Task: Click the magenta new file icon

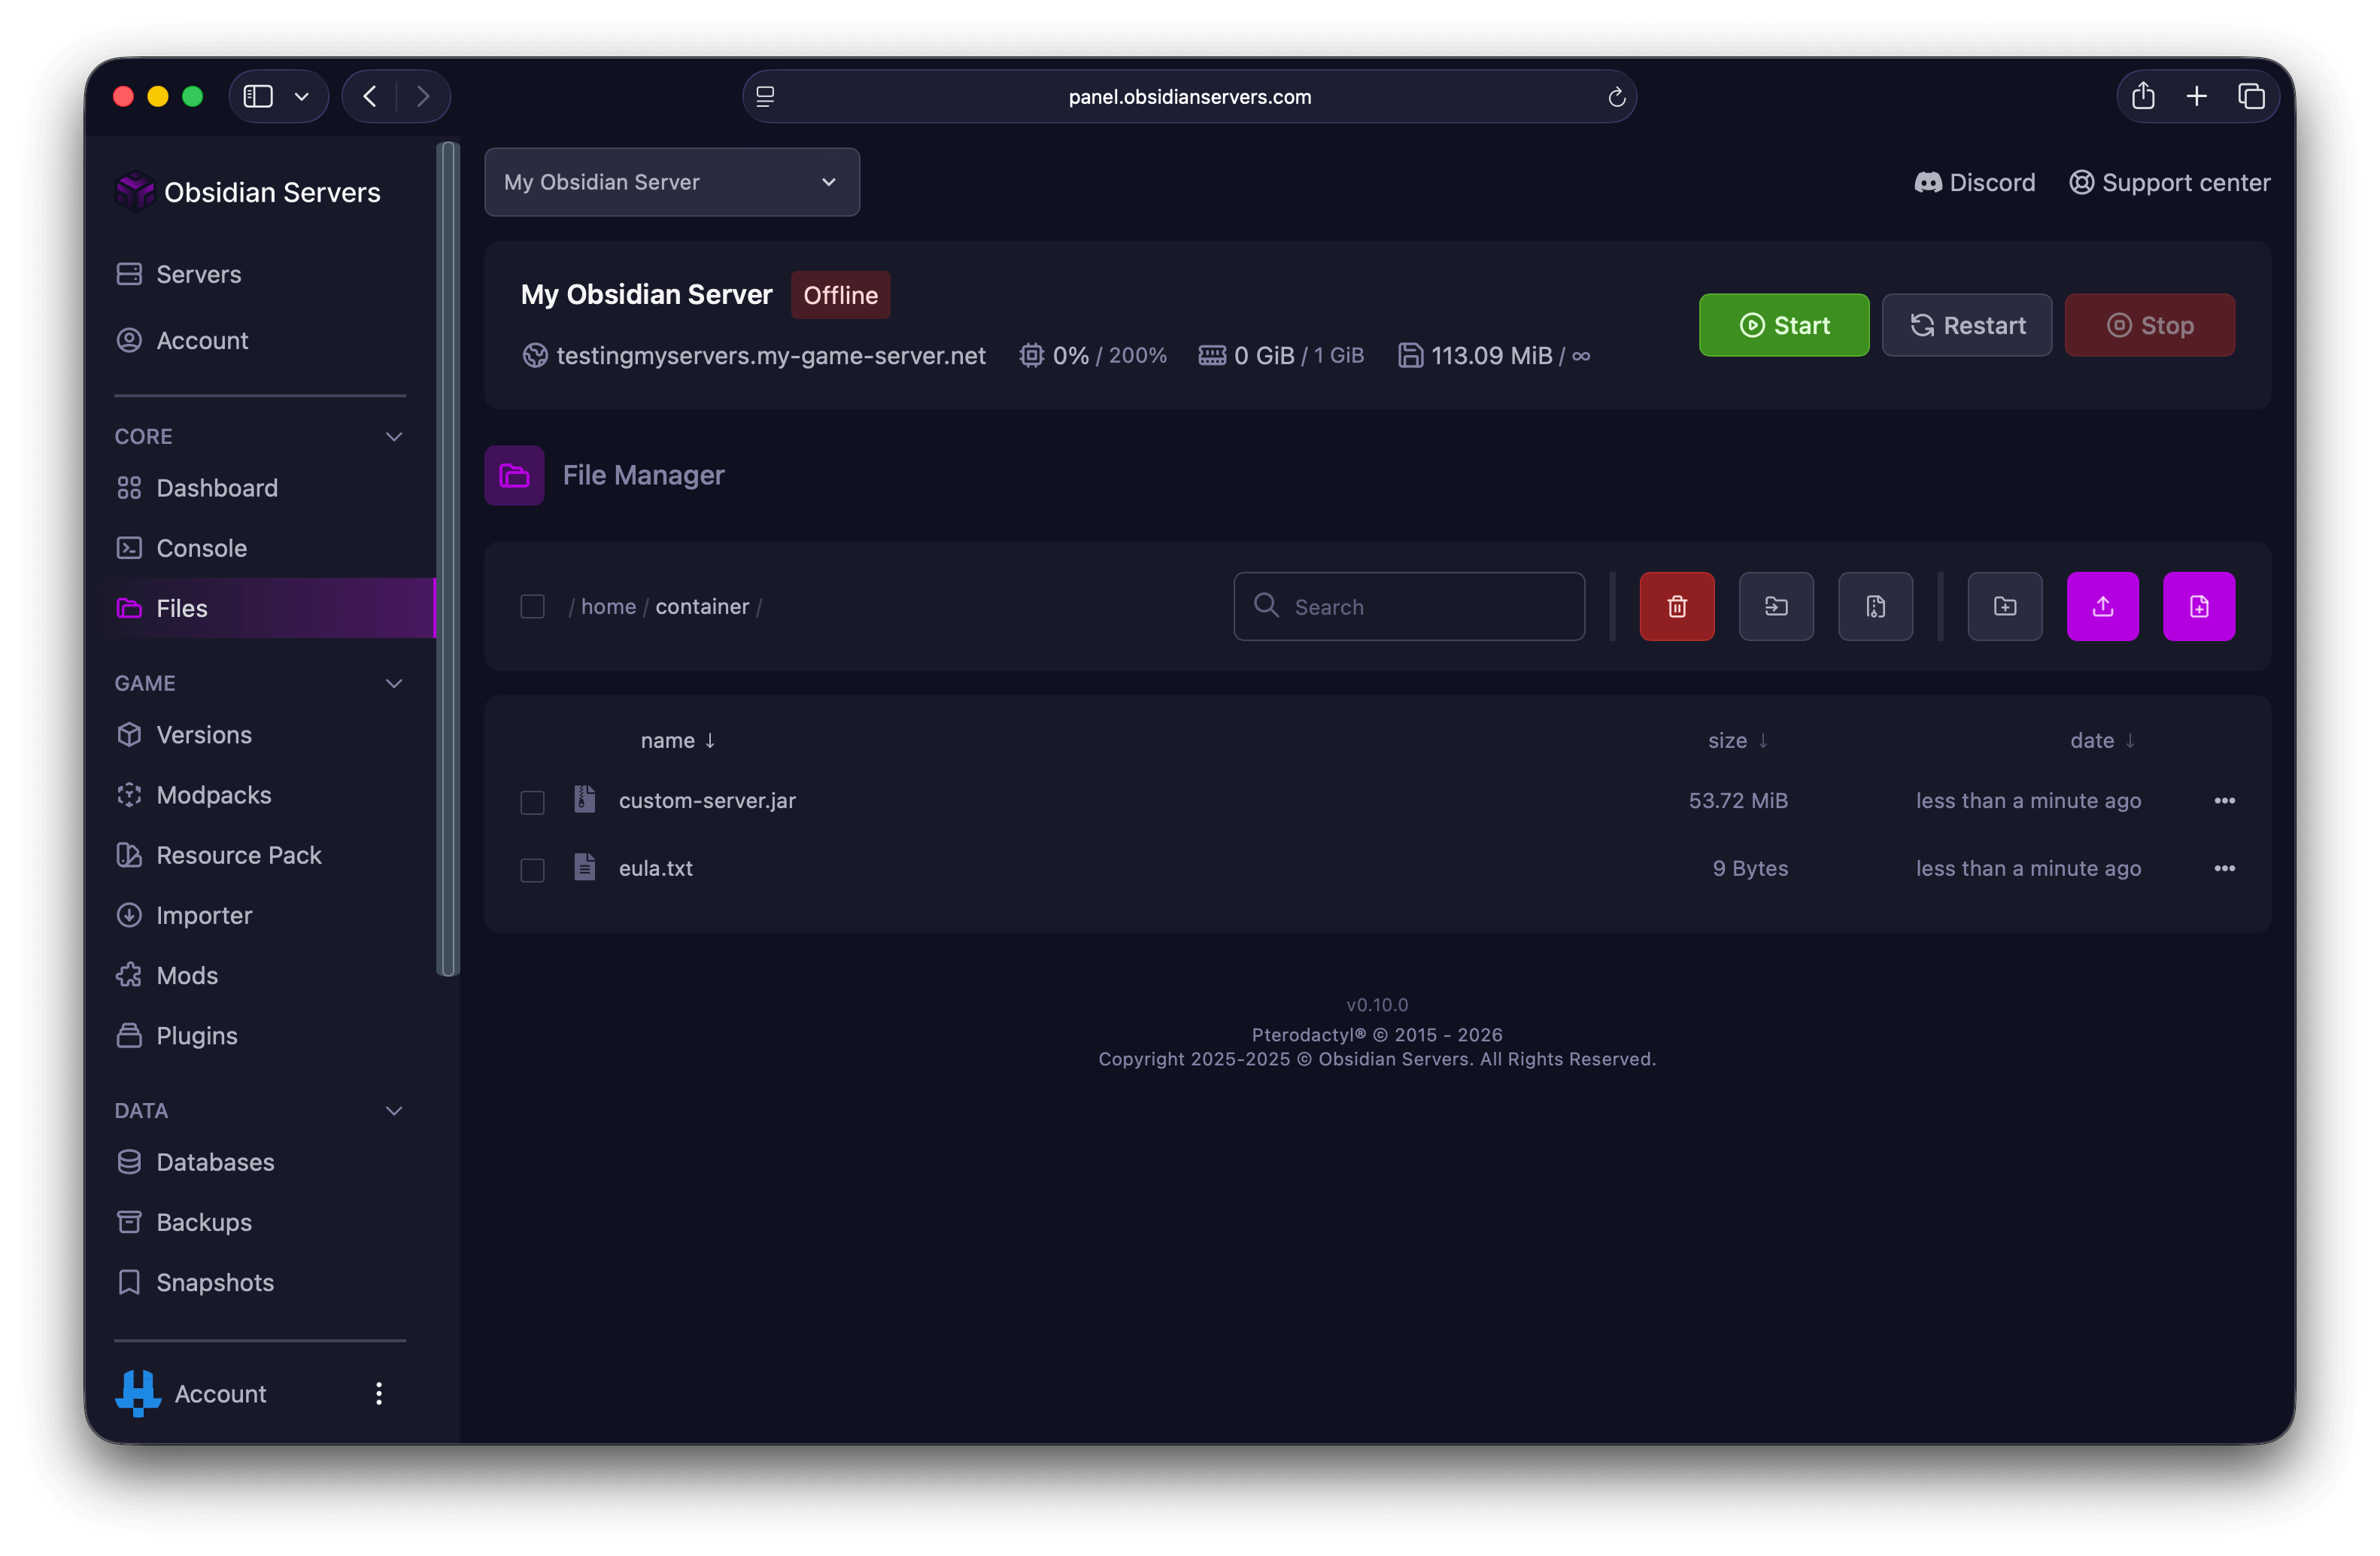Action: 2199,606
